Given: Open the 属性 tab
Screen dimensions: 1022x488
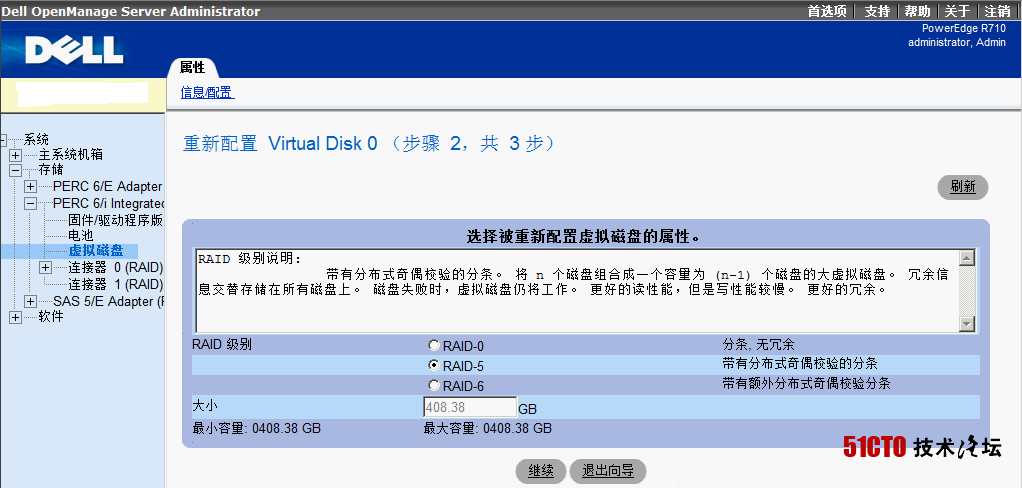Looking at the screenshot, I should [x=192, y=68].
